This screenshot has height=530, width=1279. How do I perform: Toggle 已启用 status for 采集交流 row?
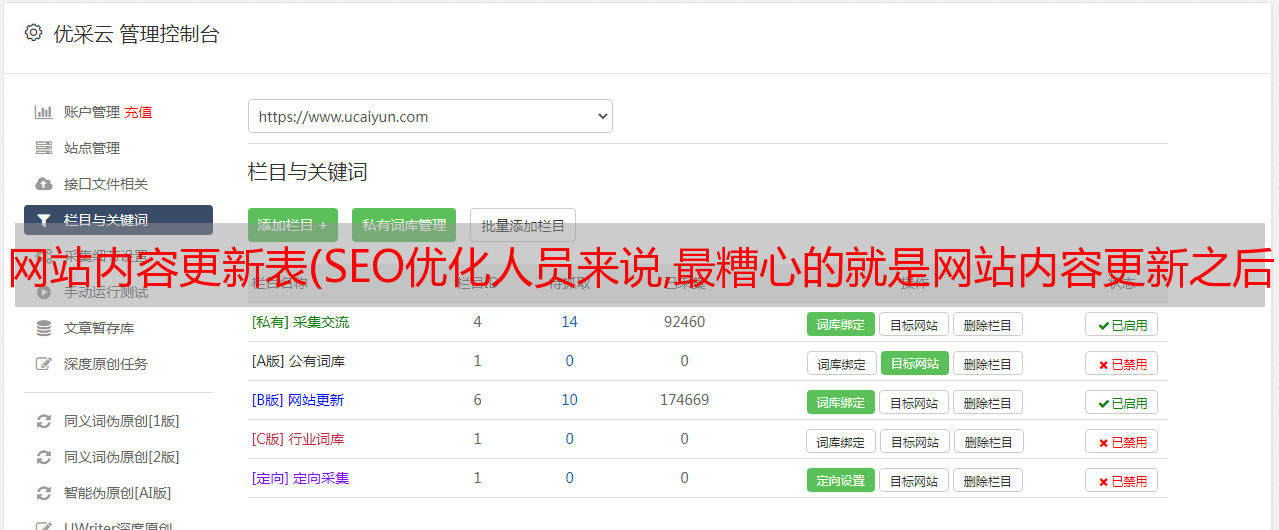point(1122,324)
